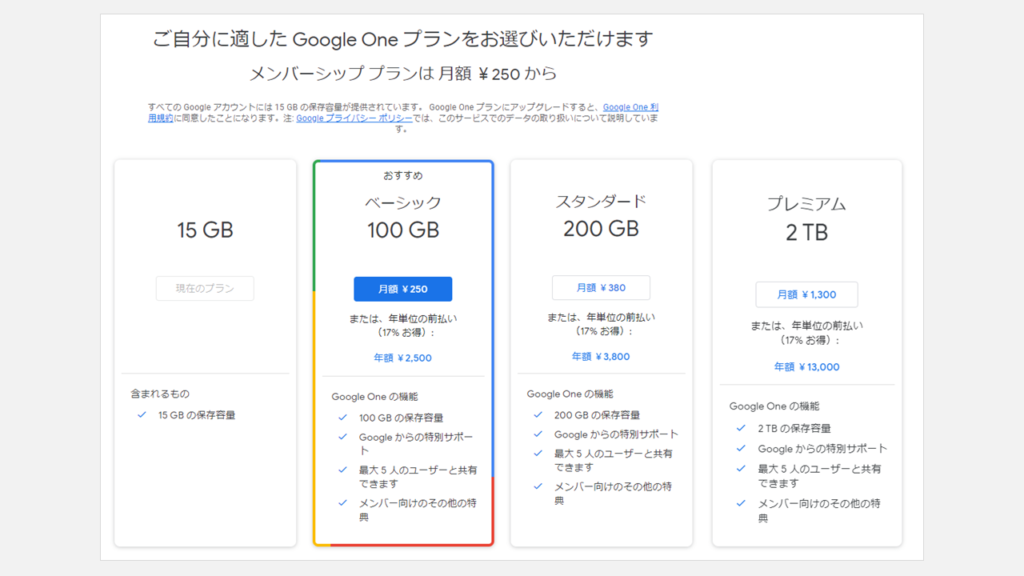This screenshot has width=1024, height=576.
Task: Click the スタンダード 200 GB plan heading
Action: (x=601, y=214)
